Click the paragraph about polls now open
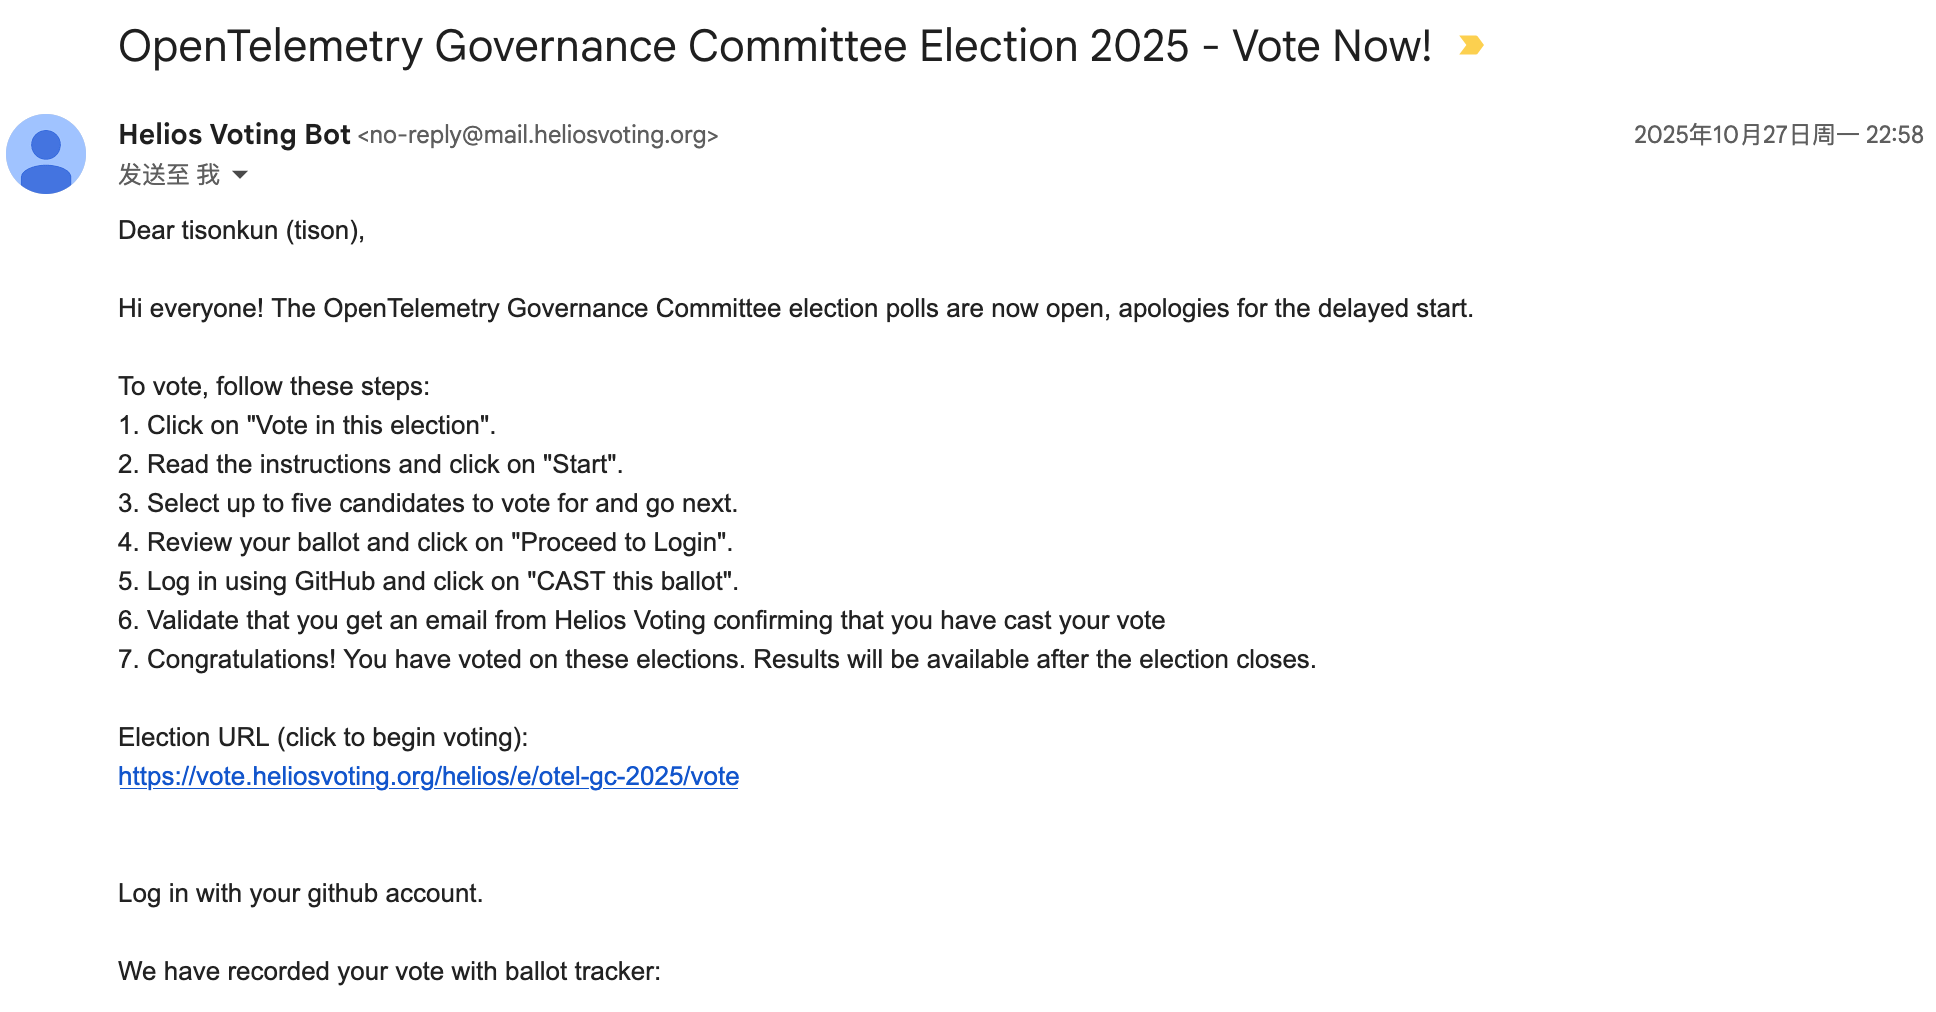 pyautogui.click(x=796, y=308)
